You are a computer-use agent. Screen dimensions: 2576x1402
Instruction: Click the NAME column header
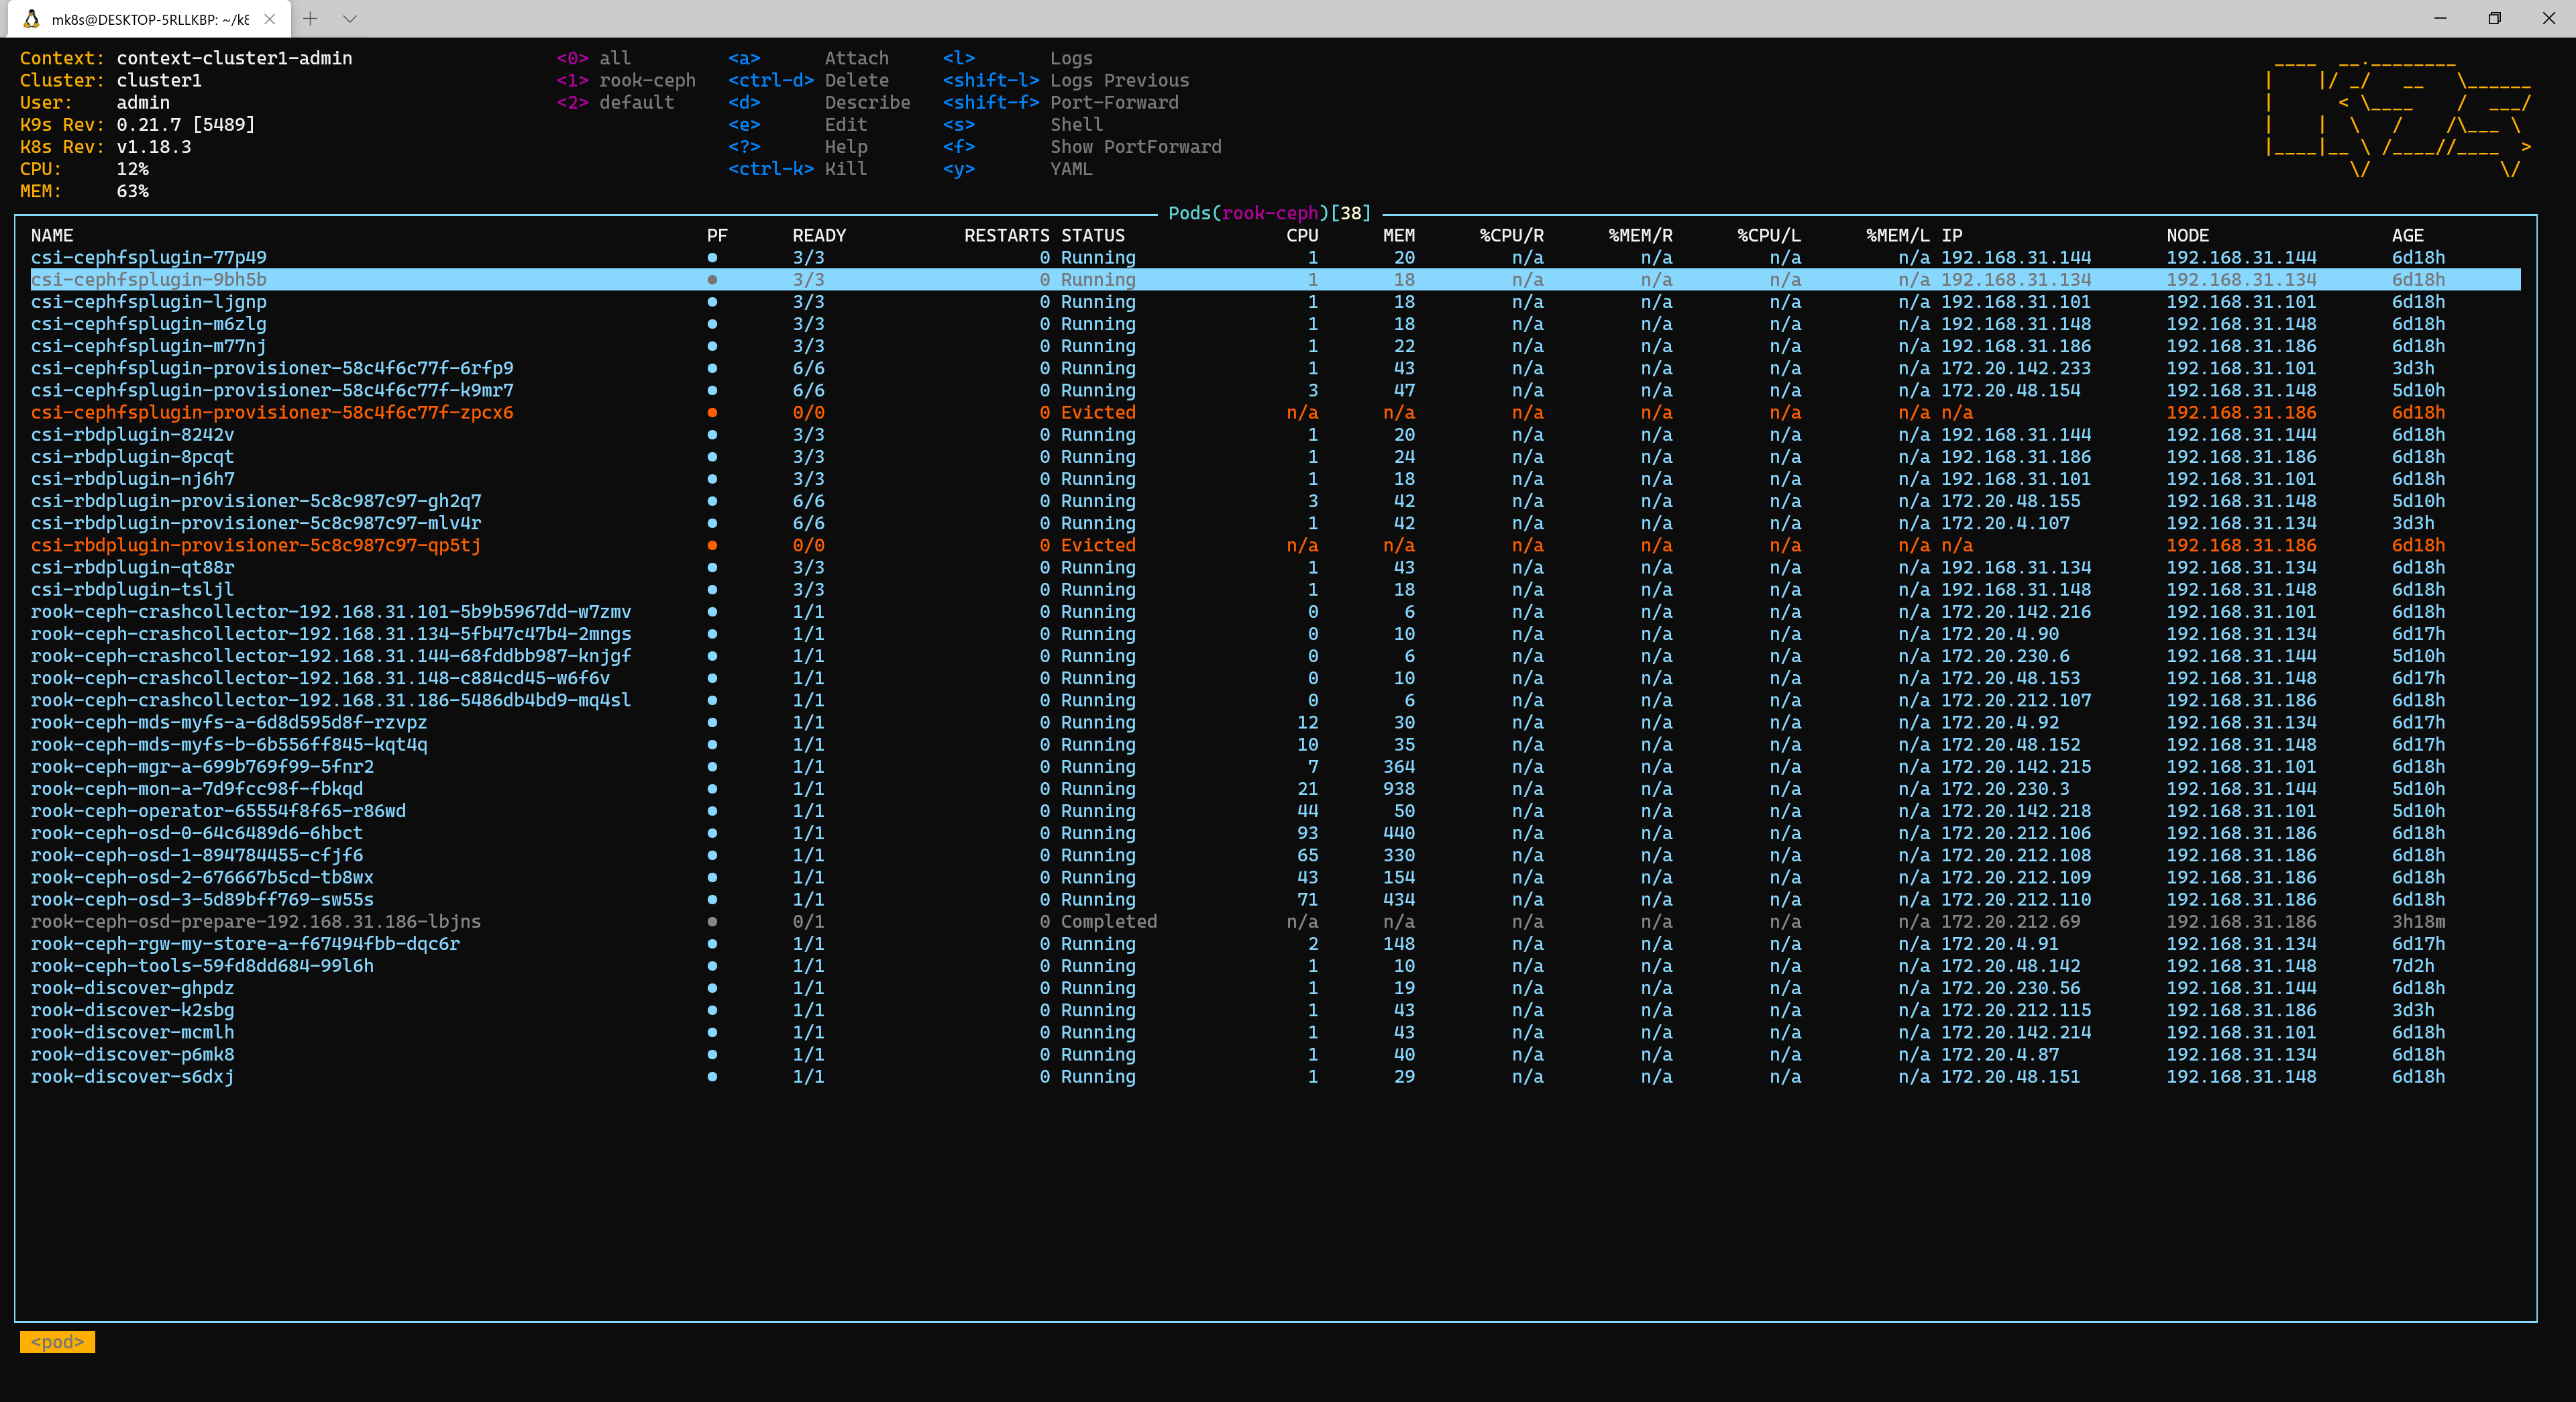click(x=52, y=236)
